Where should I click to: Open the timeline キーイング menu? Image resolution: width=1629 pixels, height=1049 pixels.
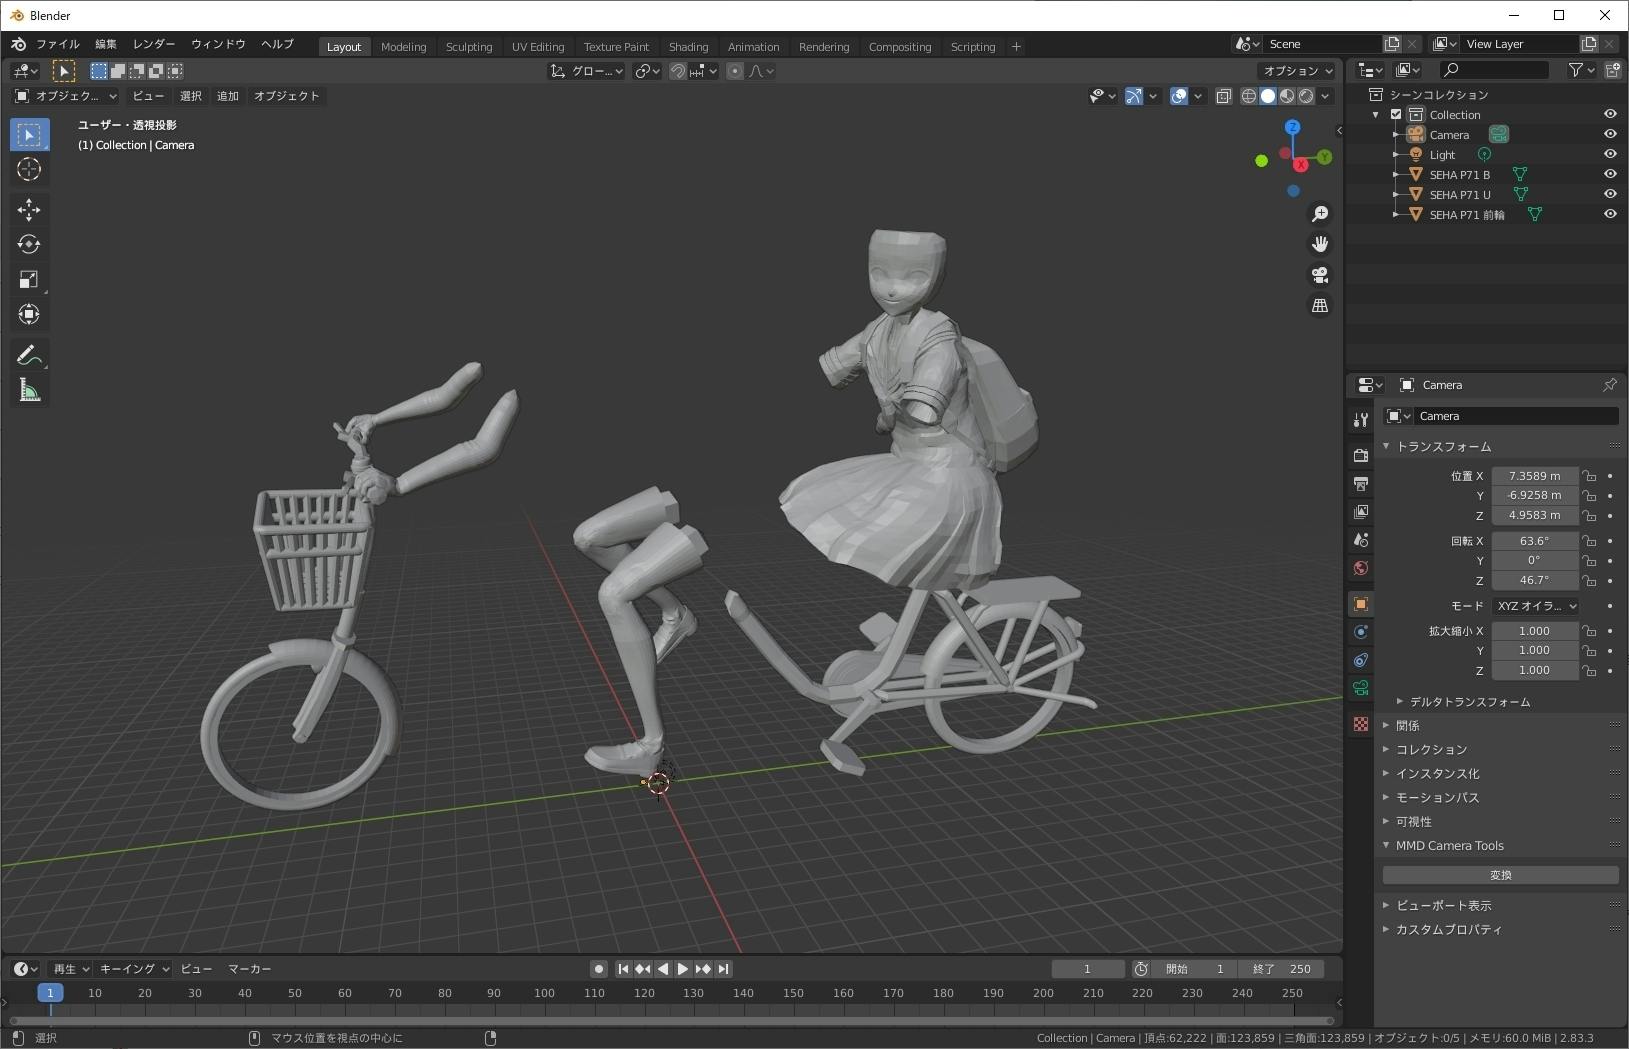click(134, 969)
